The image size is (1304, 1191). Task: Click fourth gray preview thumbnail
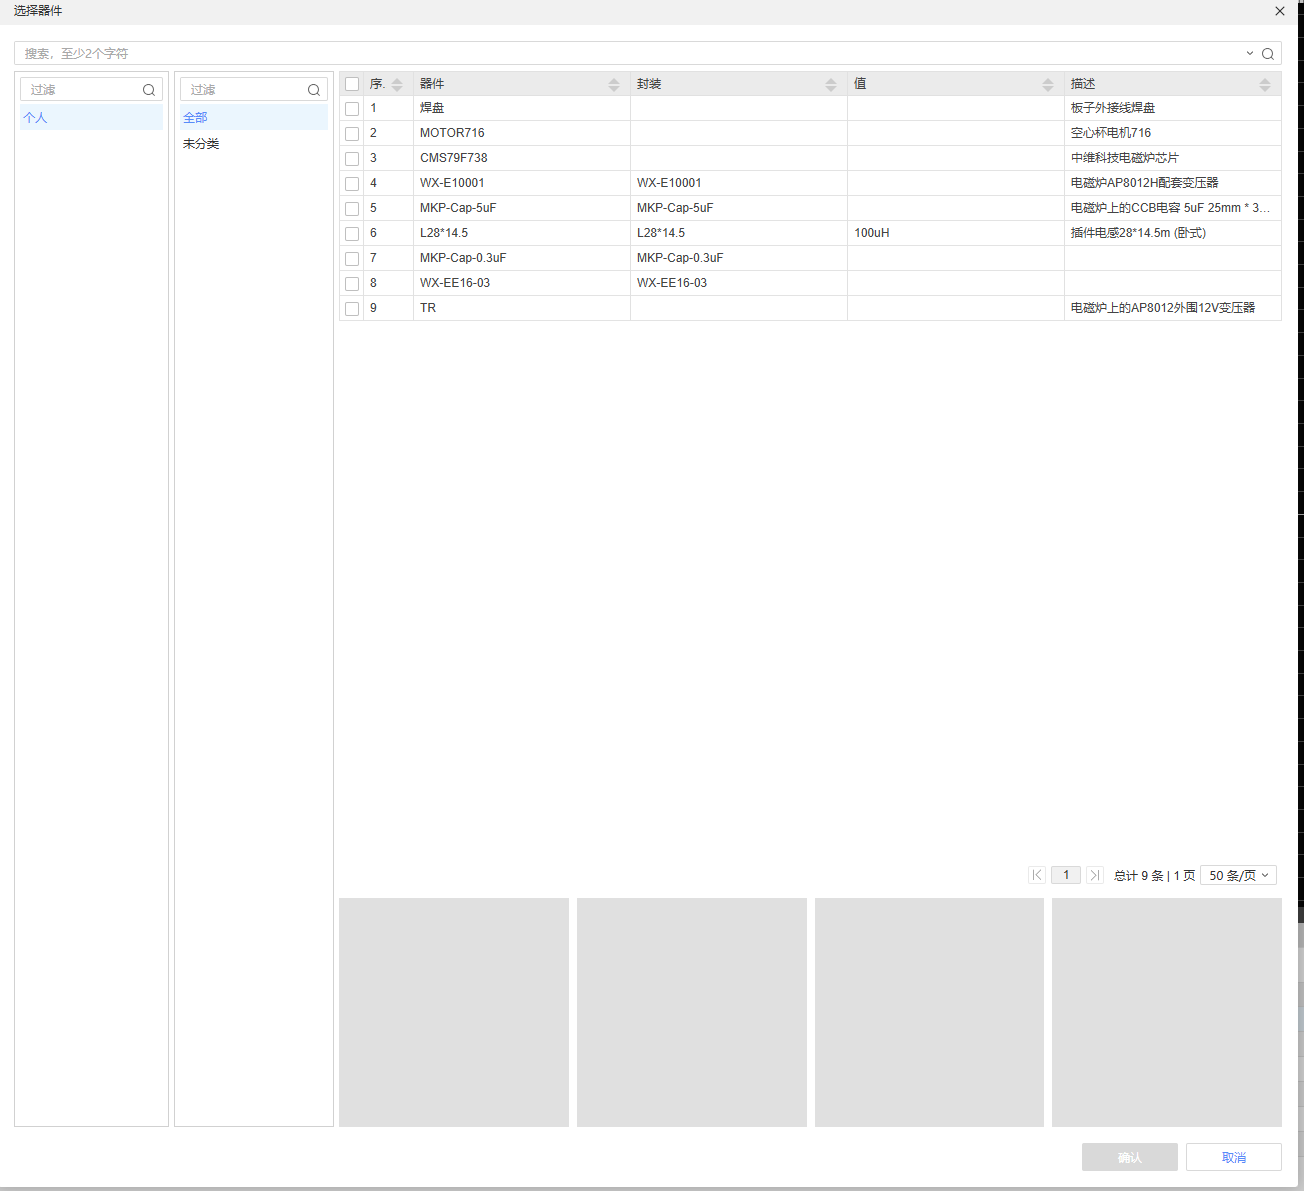1167,1012
